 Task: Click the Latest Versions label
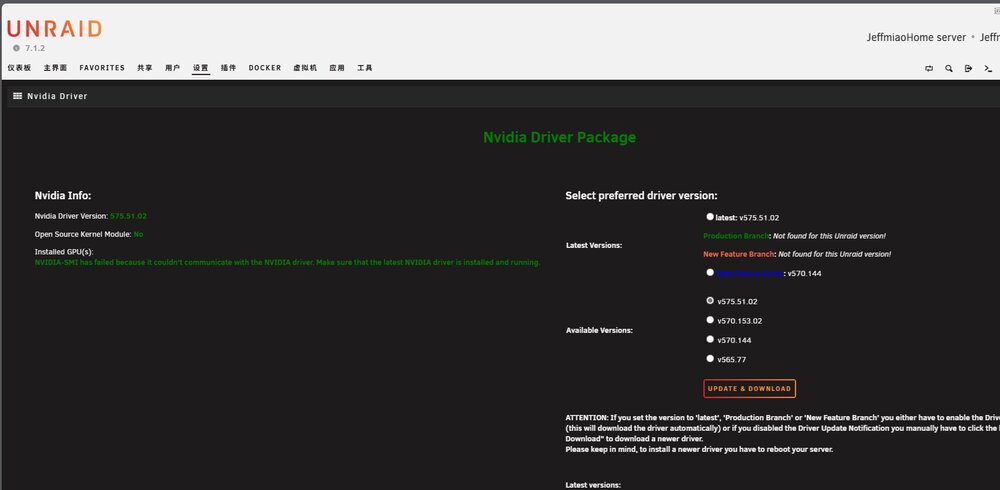pyautogui.click(x=594, y=245)
